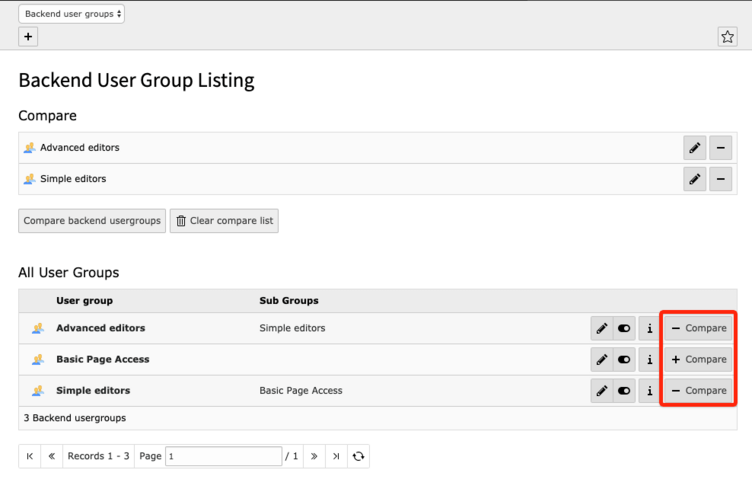Focus the Page number input field

[x=223, y=456]
